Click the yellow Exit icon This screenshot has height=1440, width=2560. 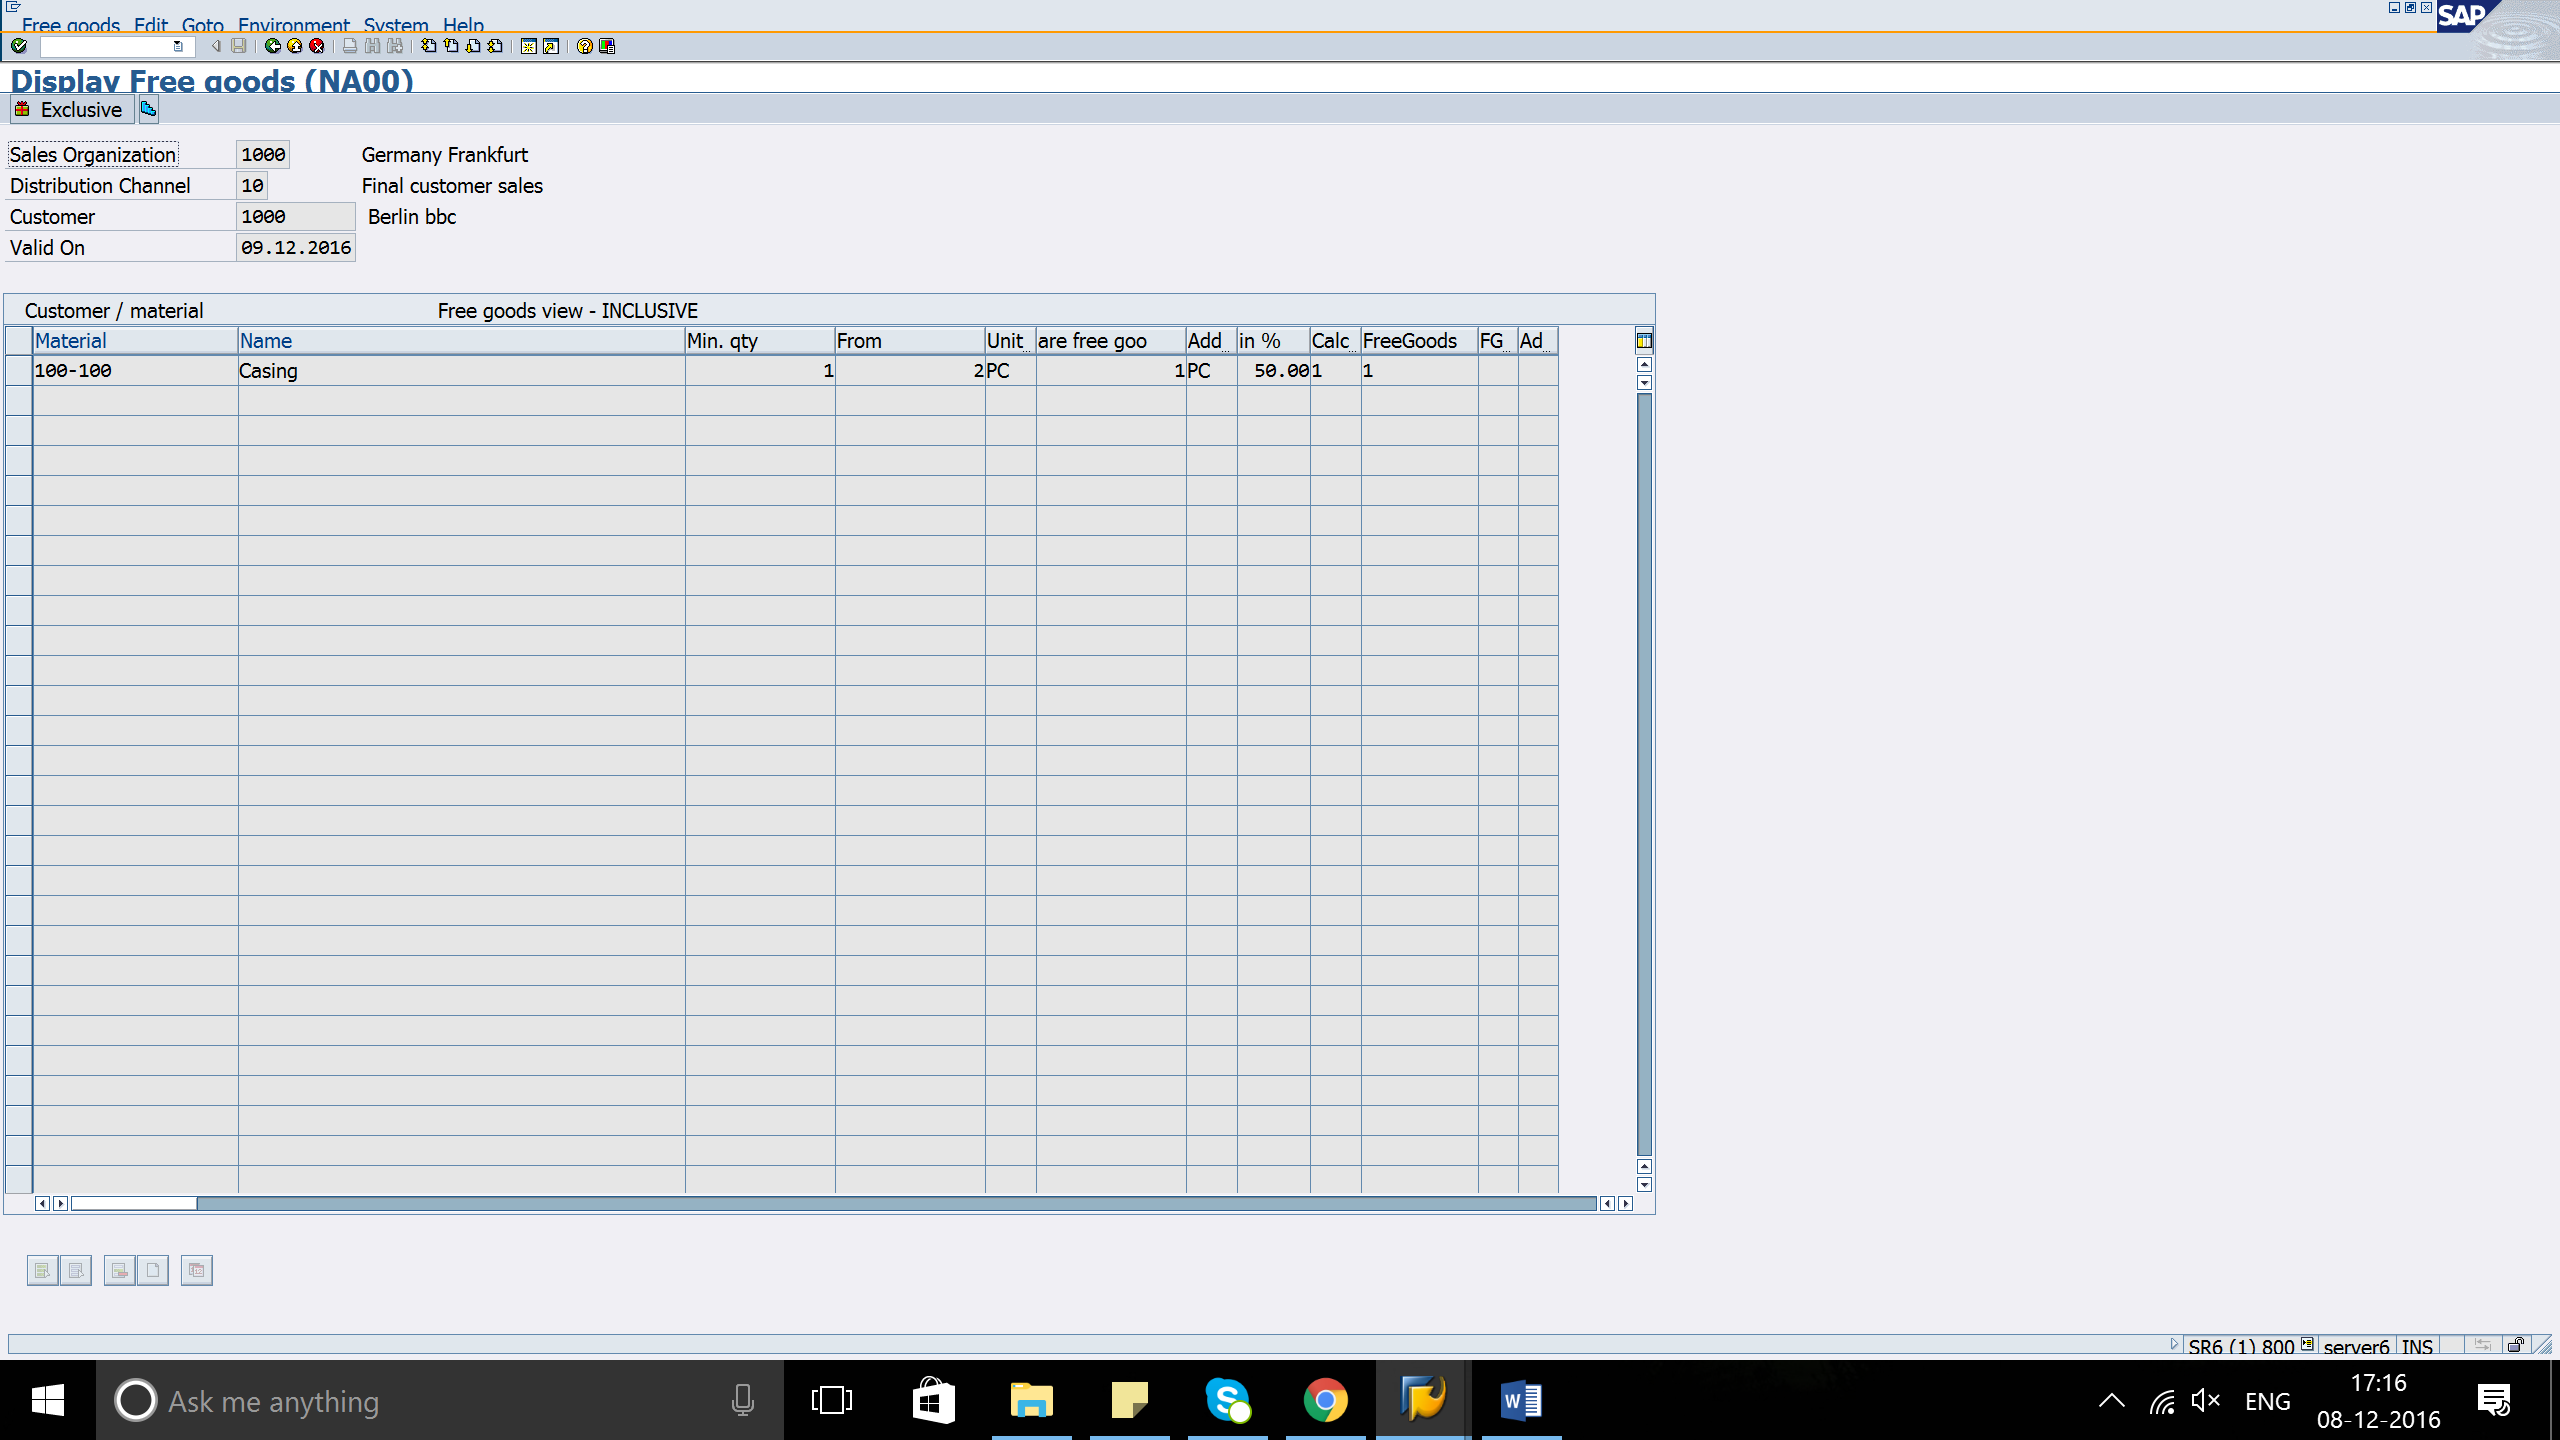(x=295, y=46)
